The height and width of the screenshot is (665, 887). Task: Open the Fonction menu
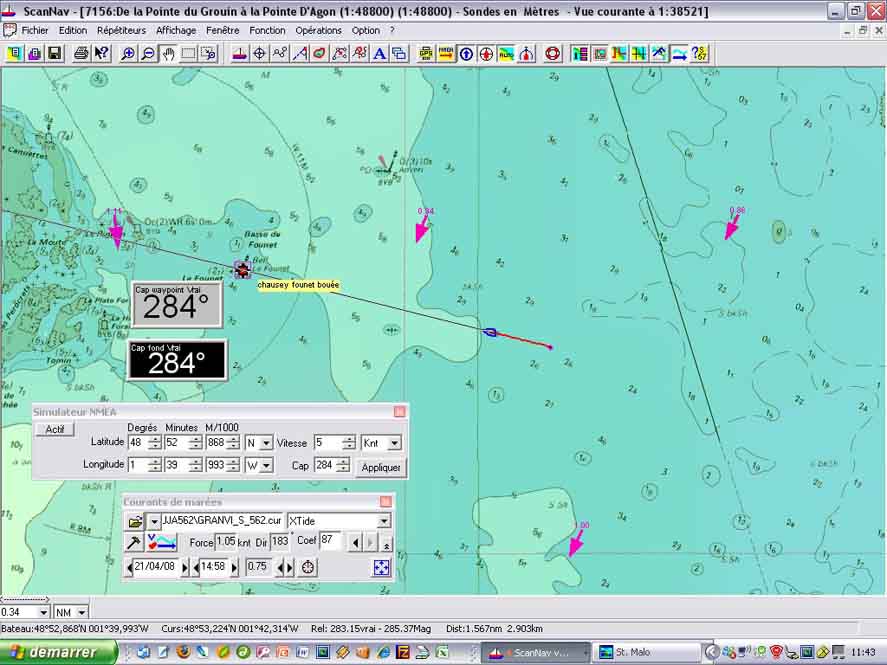pyautogui.click(x=267, y=31)
